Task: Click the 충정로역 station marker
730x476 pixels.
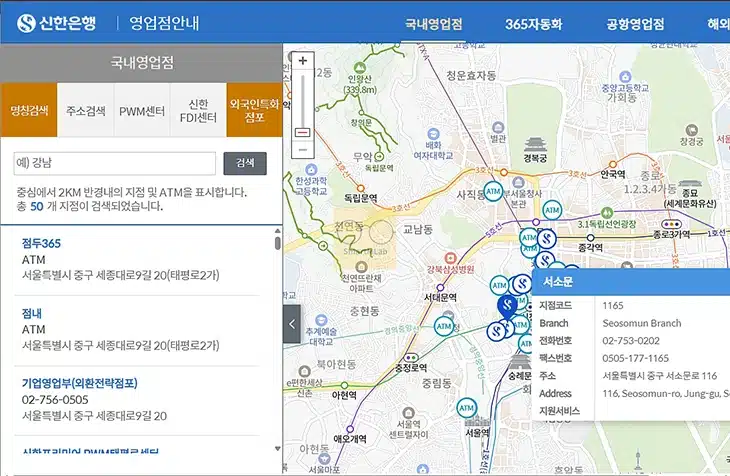Action: point(411,358)
